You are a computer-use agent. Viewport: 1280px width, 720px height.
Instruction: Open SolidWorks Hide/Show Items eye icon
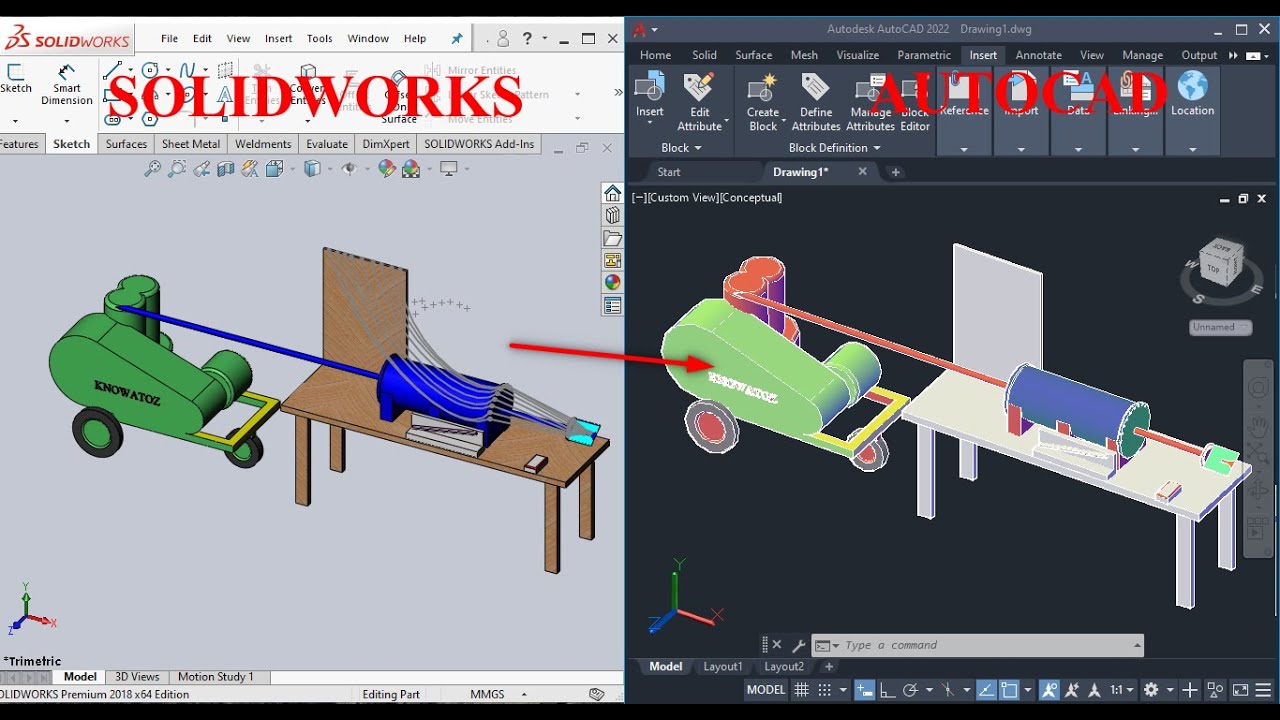tap(349, 169)
